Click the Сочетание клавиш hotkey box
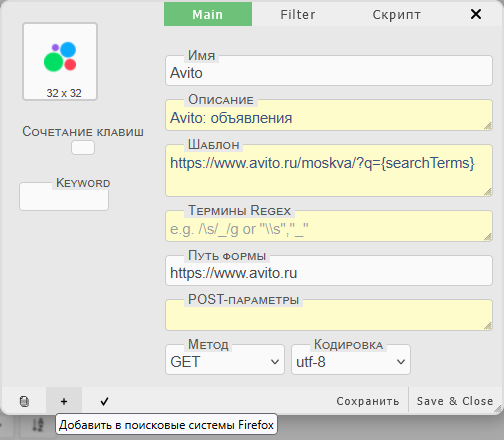Screen dimensions: 504x440 (83, 148)
